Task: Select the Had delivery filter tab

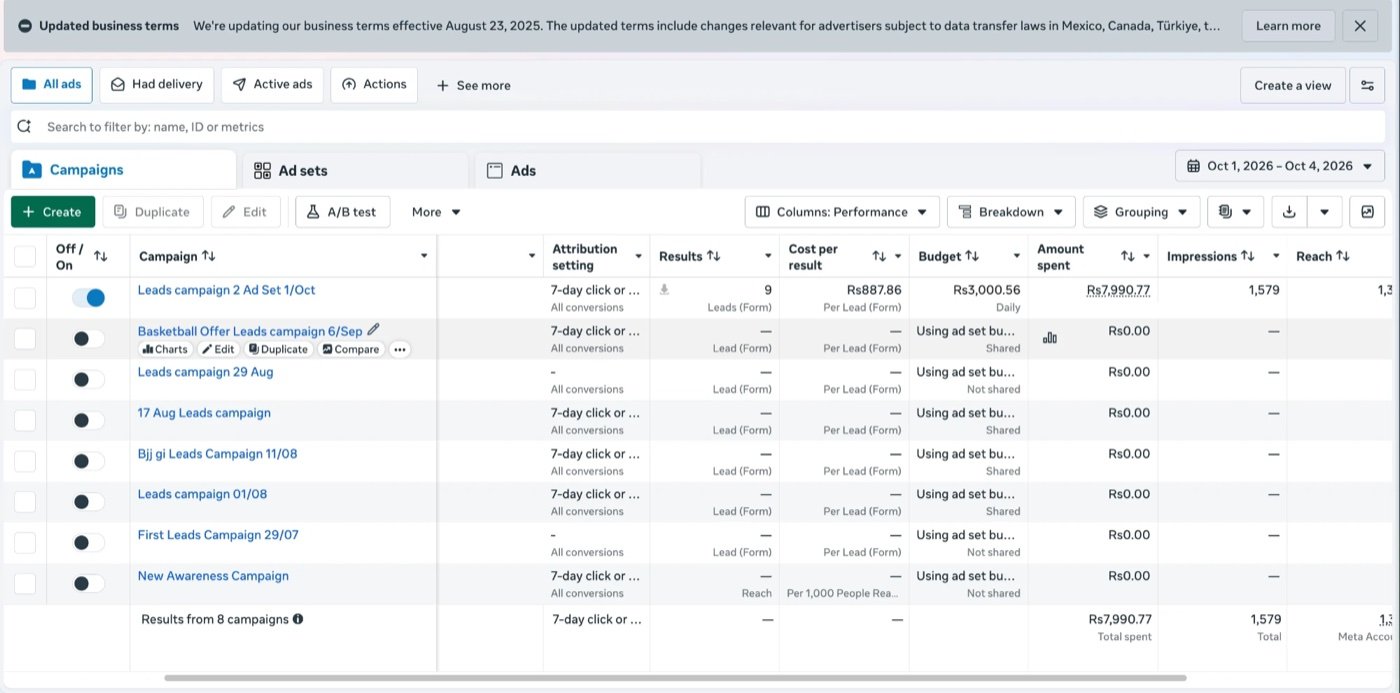Action: tap(157, 85)
